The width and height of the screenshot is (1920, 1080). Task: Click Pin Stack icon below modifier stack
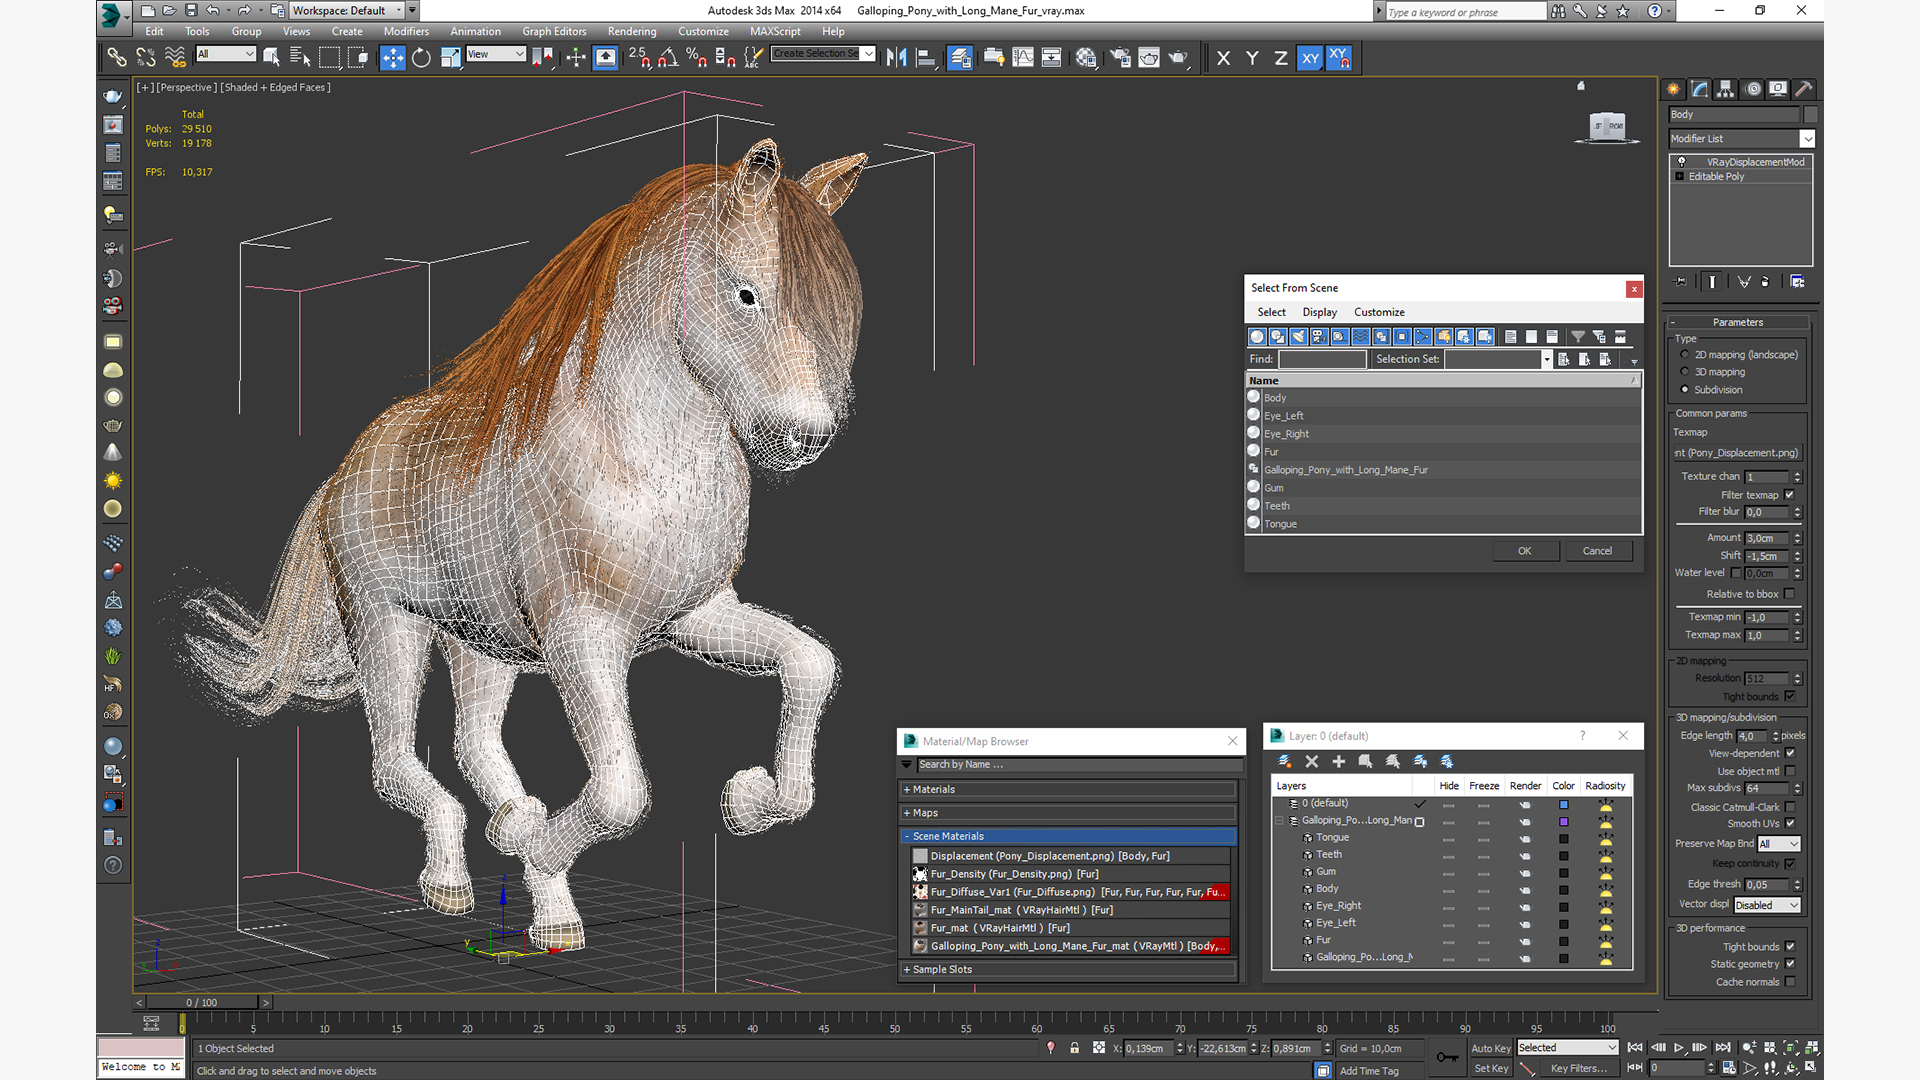(x=1680, y=282)
